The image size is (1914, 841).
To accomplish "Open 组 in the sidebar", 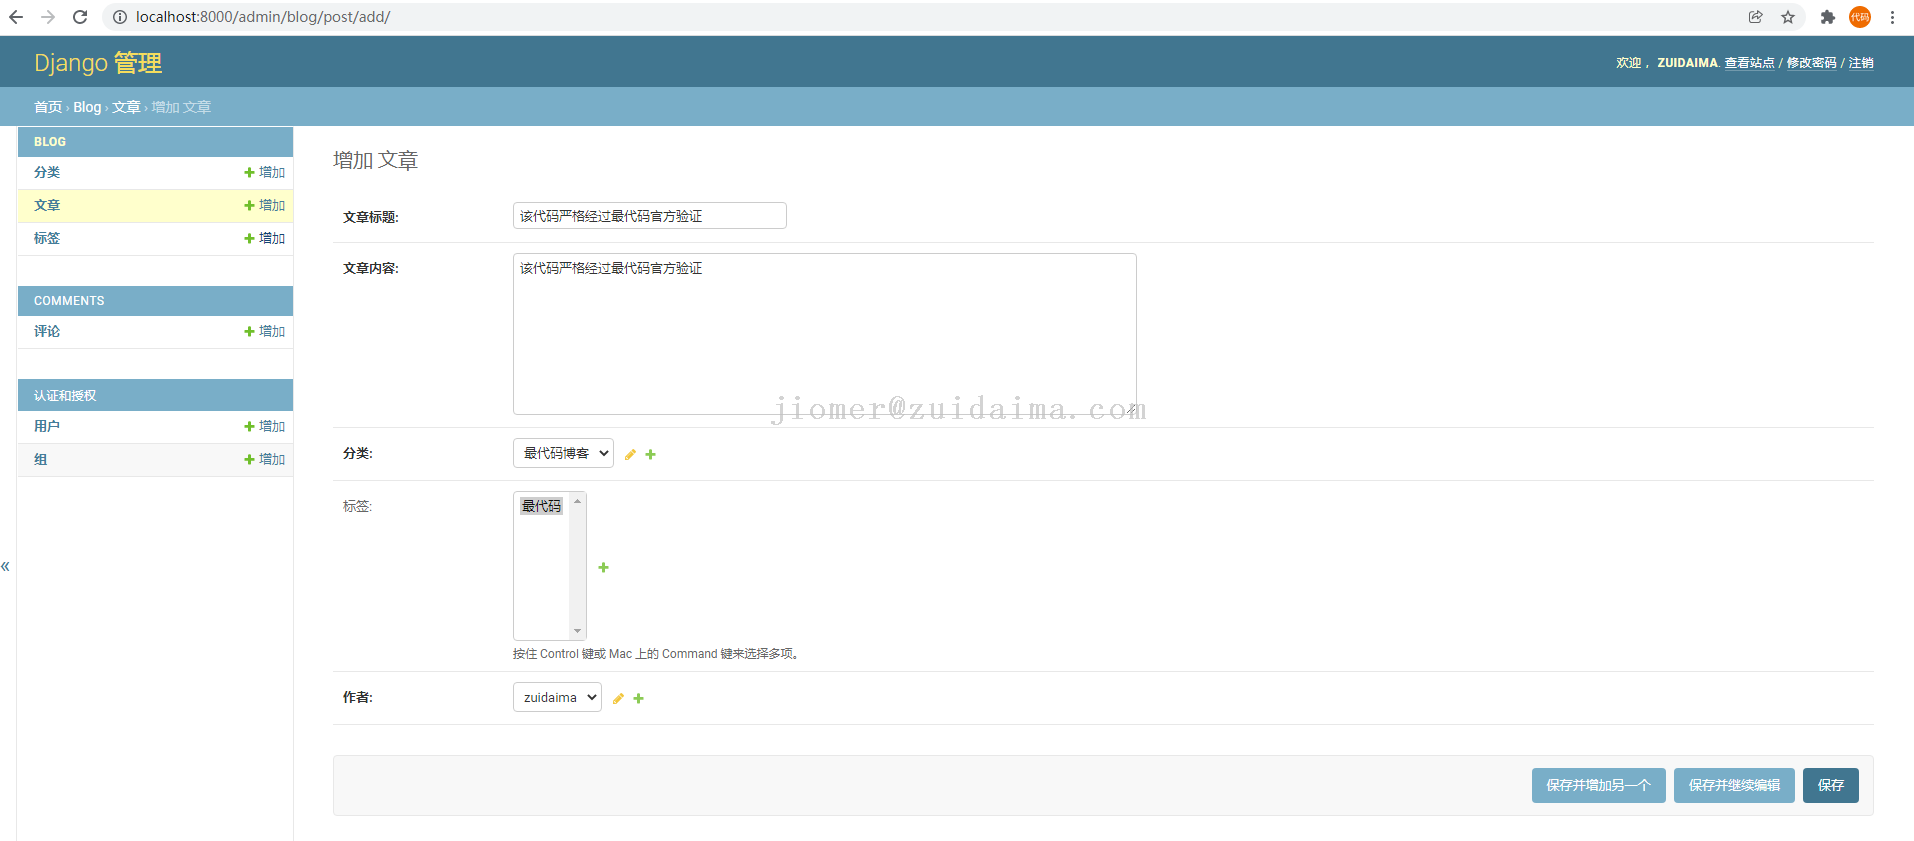I will (x=40, y=459).
